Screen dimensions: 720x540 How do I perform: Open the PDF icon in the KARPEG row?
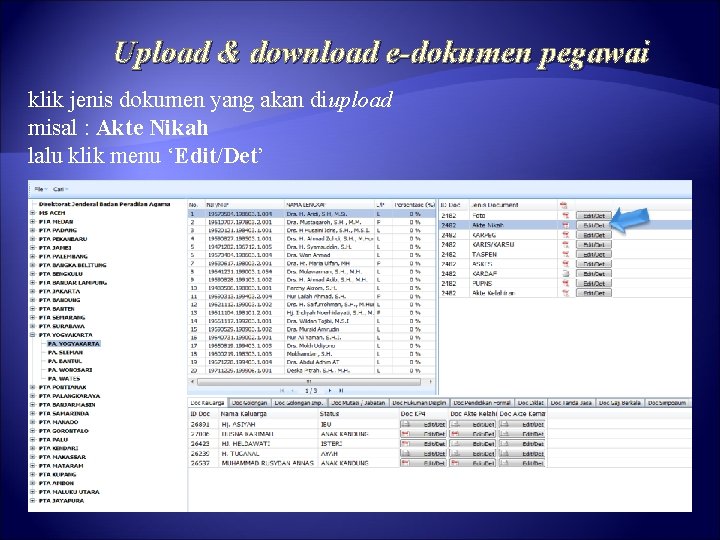click(565, 235)
